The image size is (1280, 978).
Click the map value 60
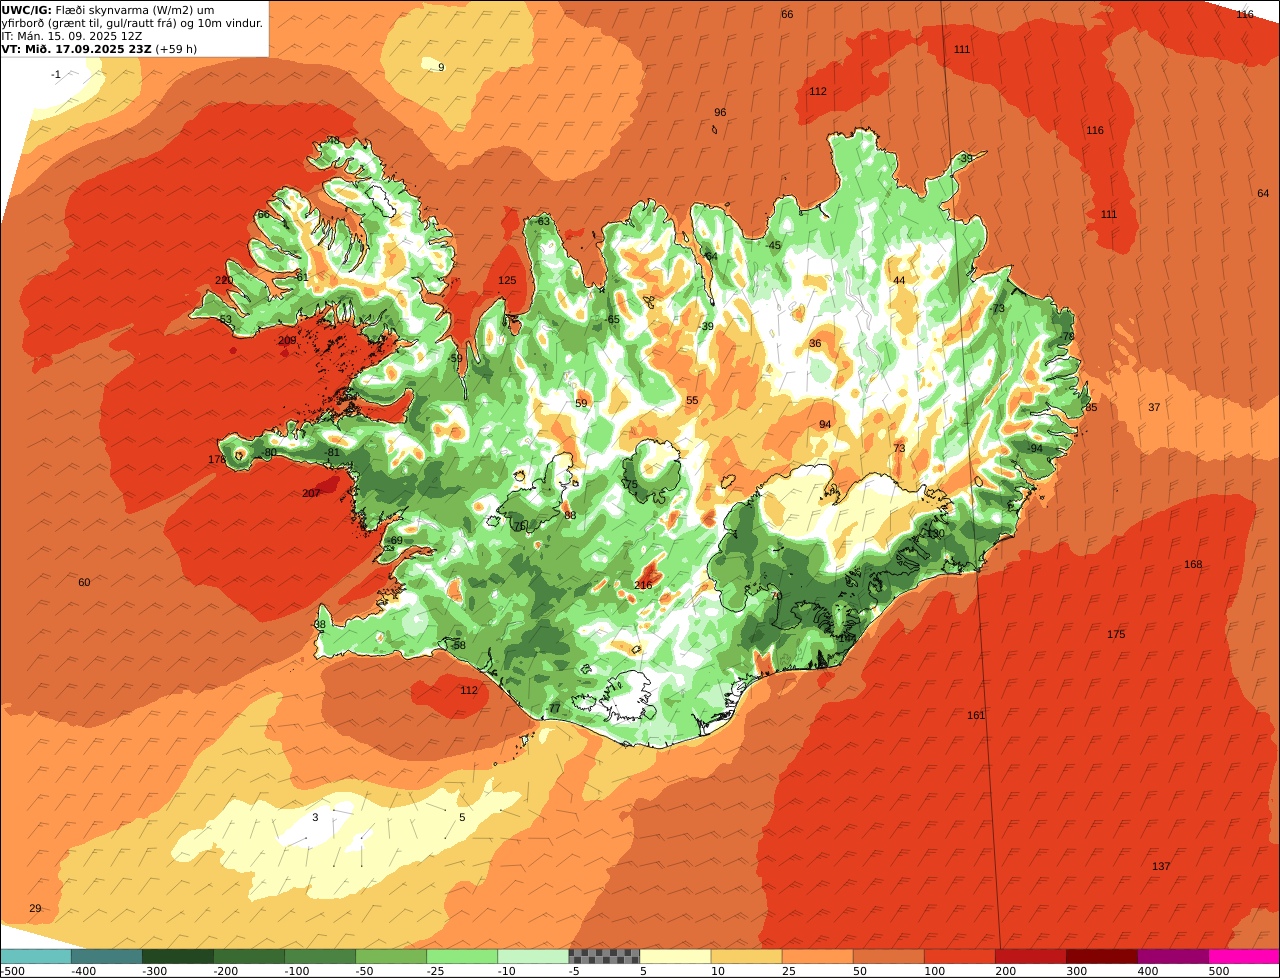click(84, 582)
